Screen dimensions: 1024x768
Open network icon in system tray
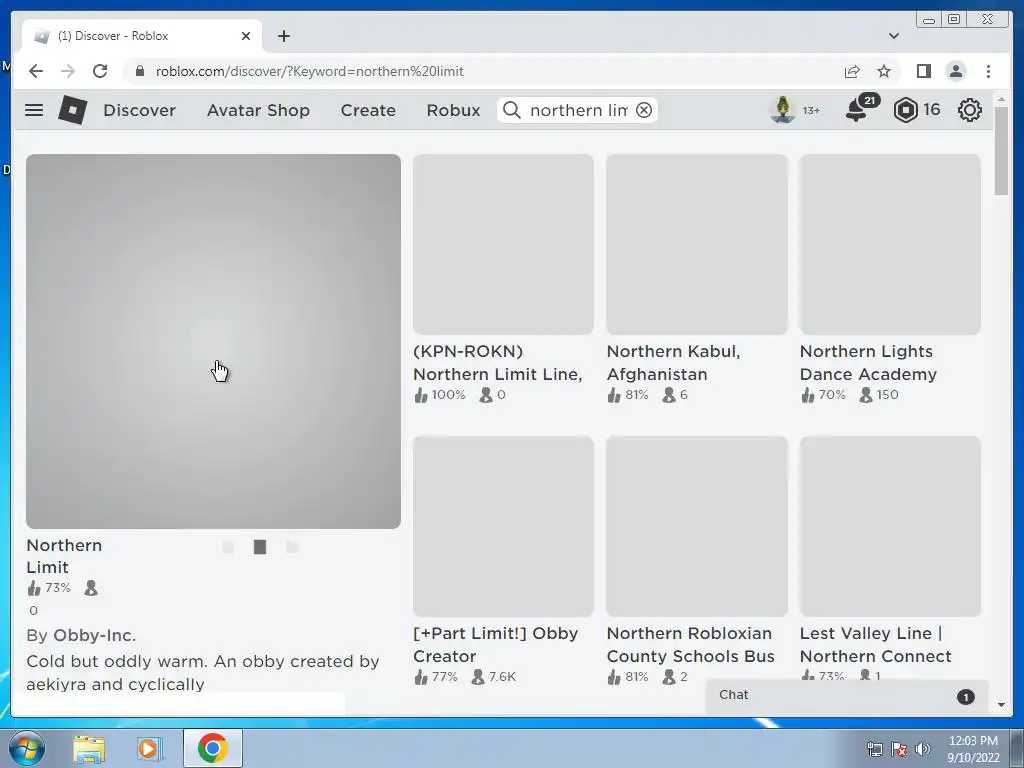click(874, 748)
